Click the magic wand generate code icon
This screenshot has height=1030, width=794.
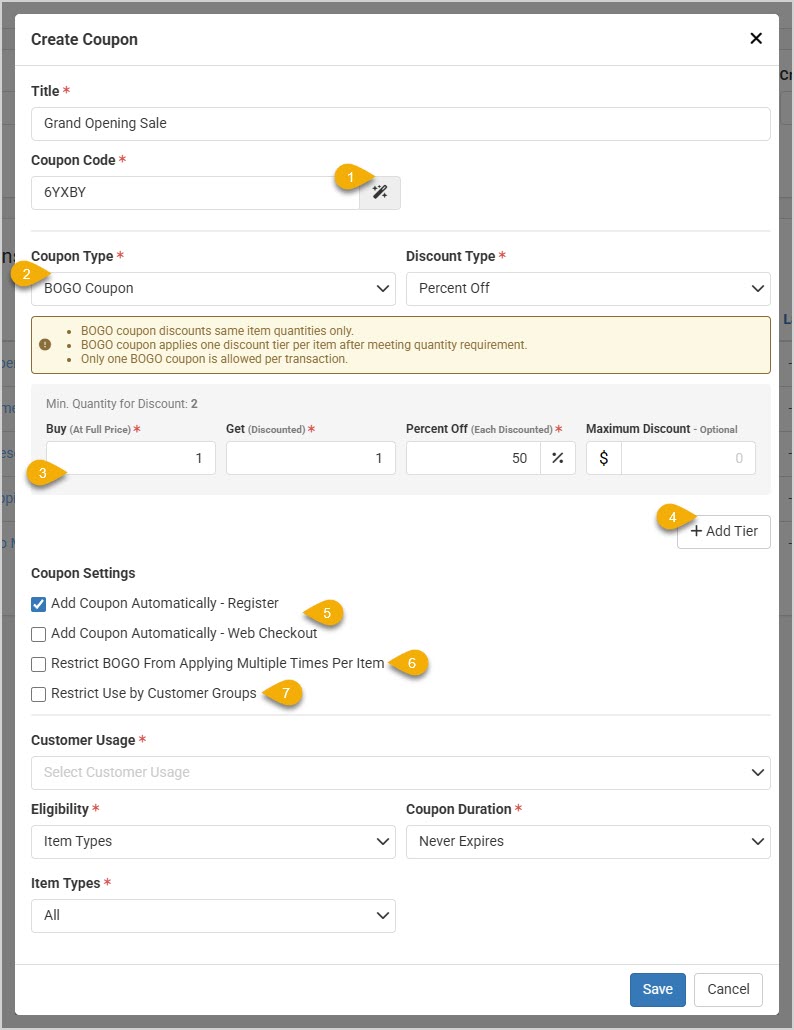pos(380,193)
